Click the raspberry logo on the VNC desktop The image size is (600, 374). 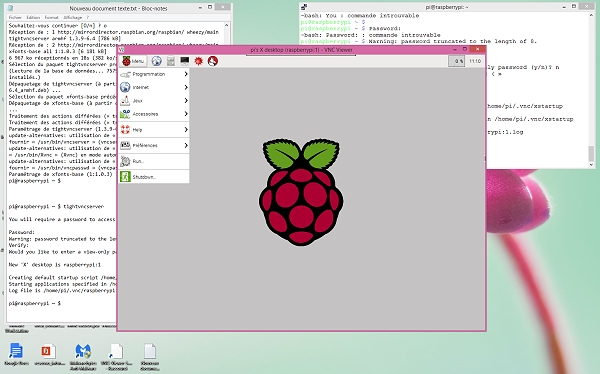coord(301,192)
